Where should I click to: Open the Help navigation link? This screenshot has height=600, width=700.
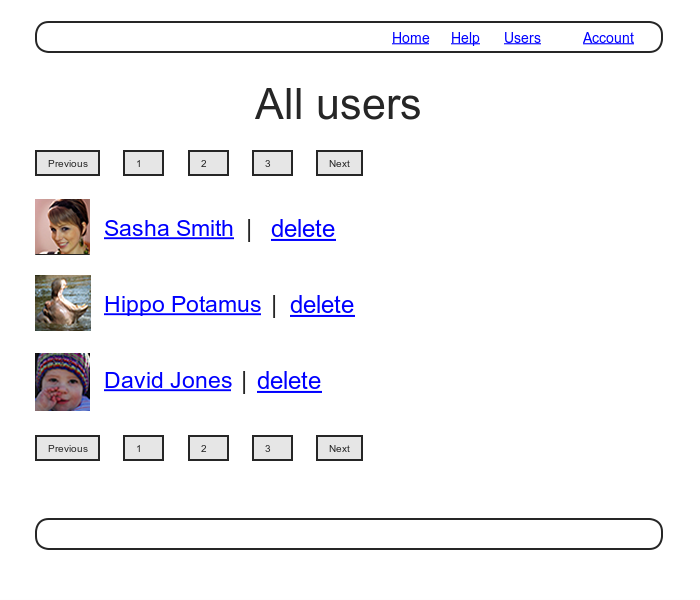coord(465,38)
